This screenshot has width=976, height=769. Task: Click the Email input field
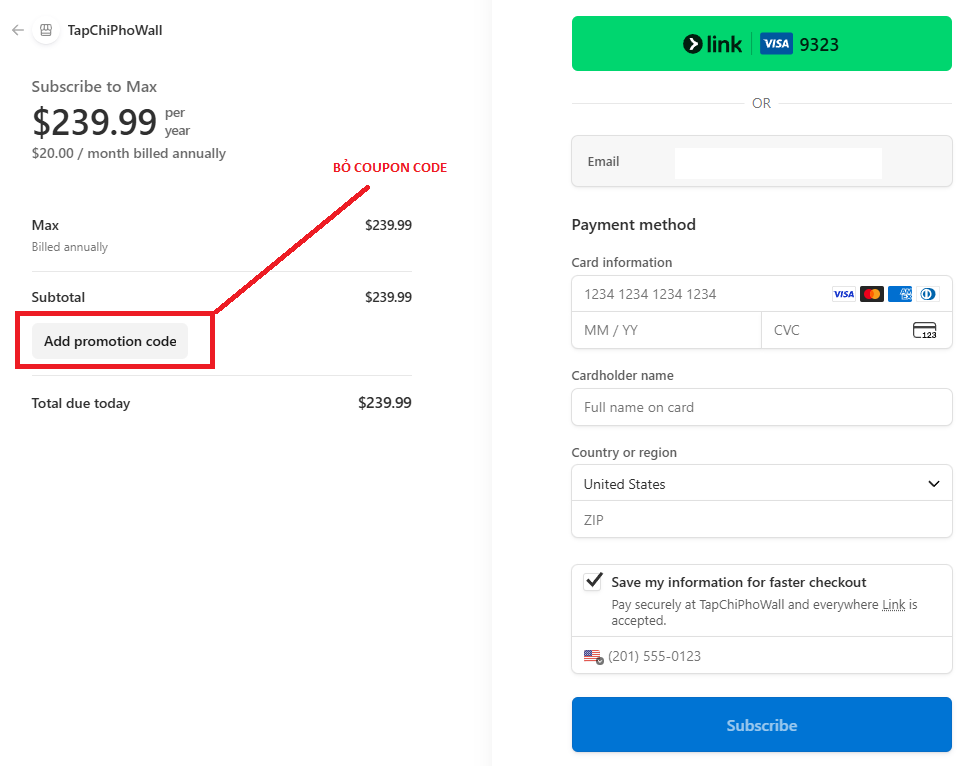coord(778,162)
